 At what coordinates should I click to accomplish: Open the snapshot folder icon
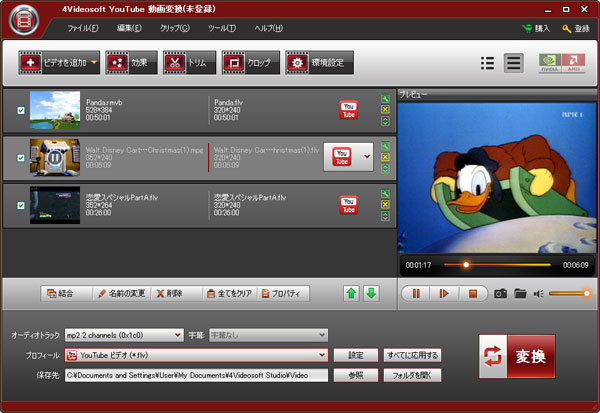tap(520, 294)
